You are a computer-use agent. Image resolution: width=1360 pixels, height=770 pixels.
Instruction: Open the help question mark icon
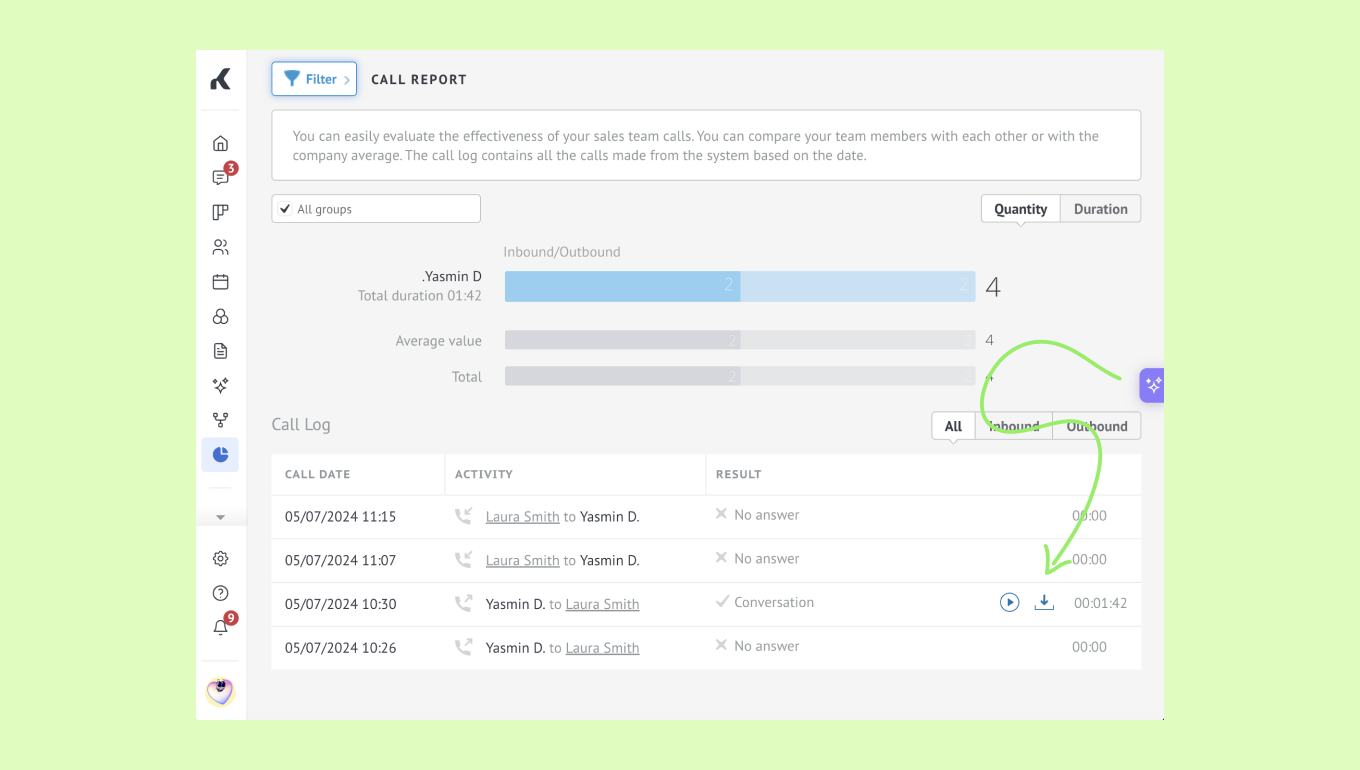[220, 593]
